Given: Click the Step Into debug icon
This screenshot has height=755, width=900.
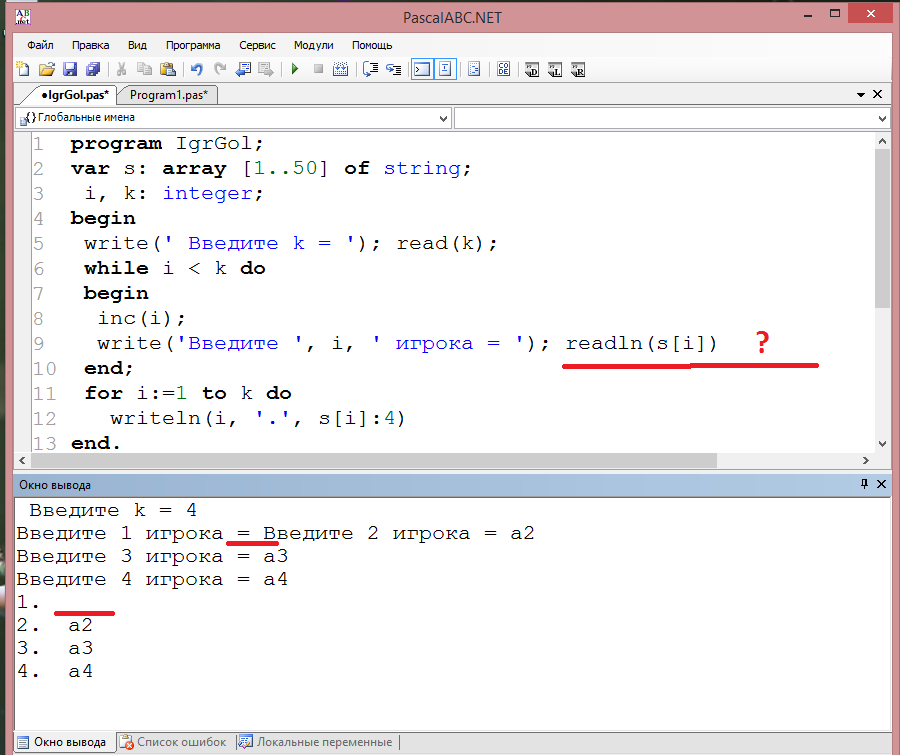Looking at the screenshot, I should pos(394,69).
